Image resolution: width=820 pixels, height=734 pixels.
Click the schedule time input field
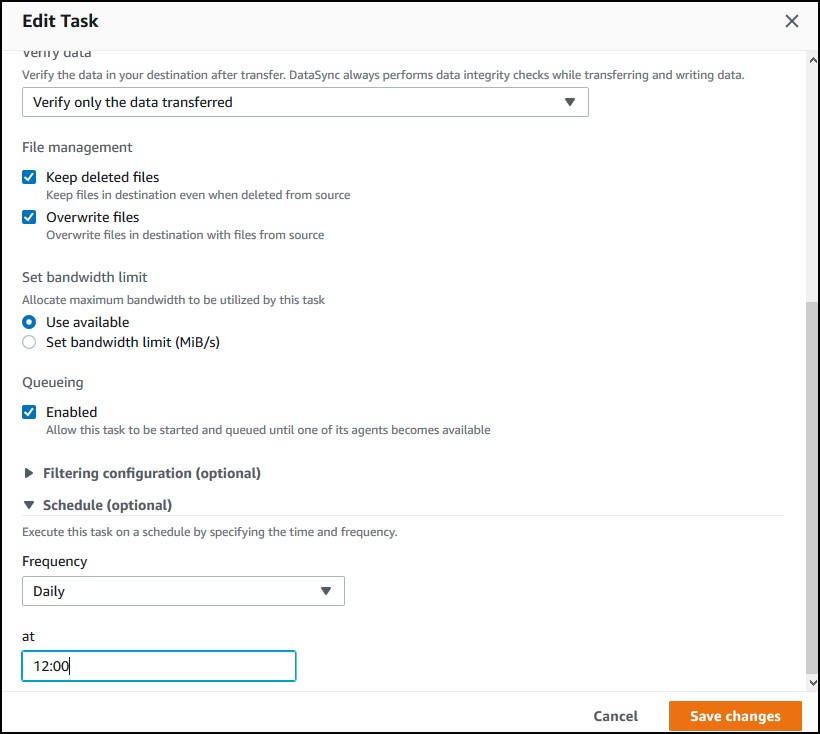(158, 666)
